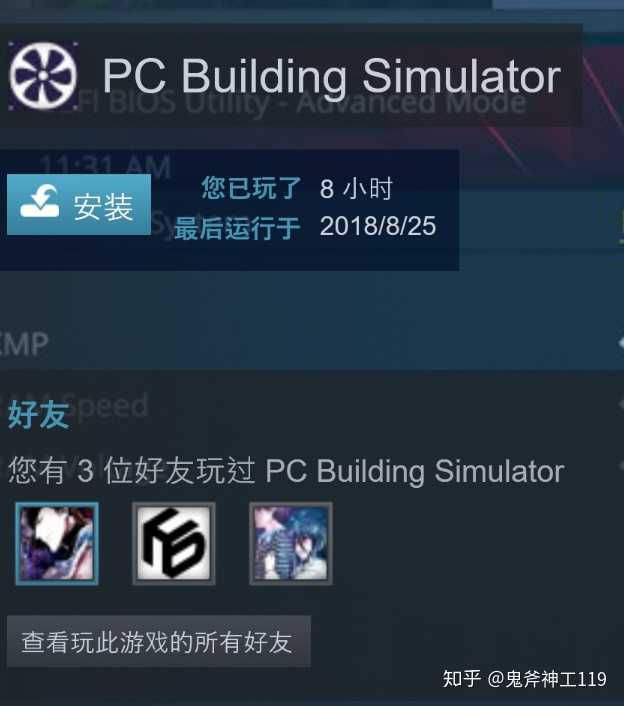Click the faded Speed text behind 好友
624x706 pixels.
point(113,407)
